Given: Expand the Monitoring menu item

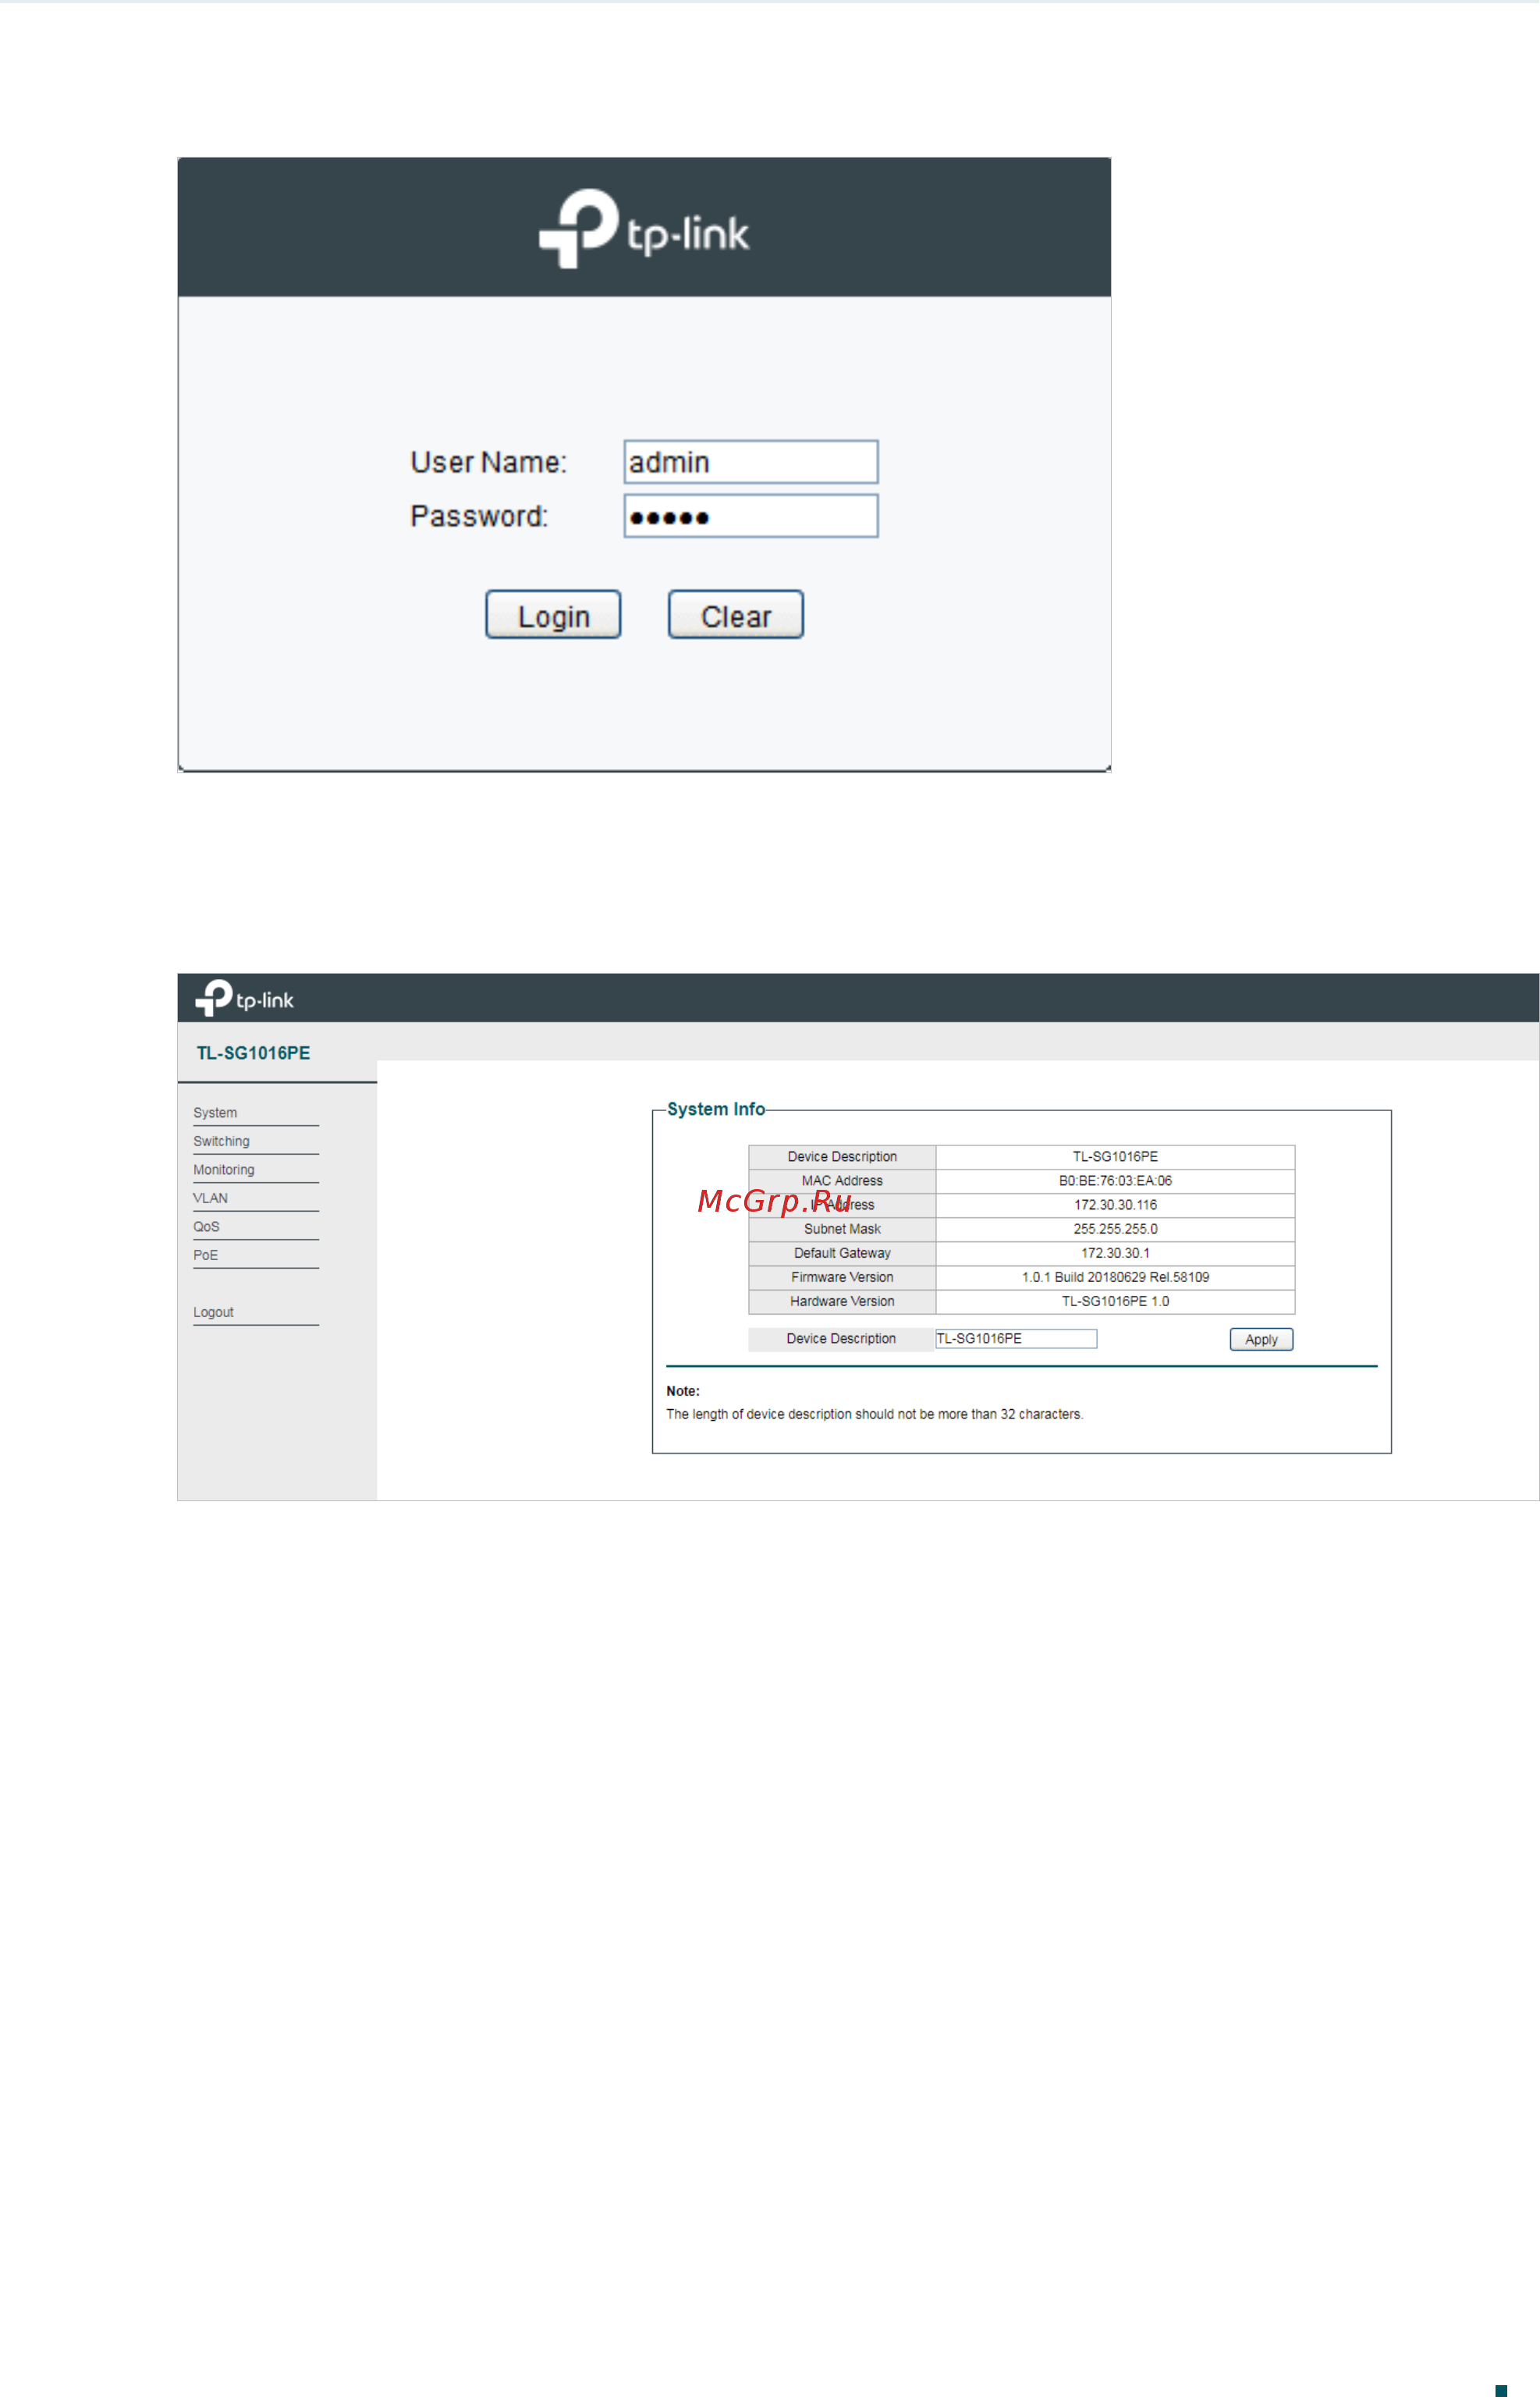Looking at the screenshot, I should pyautogui.click(x=223, y=1170).
